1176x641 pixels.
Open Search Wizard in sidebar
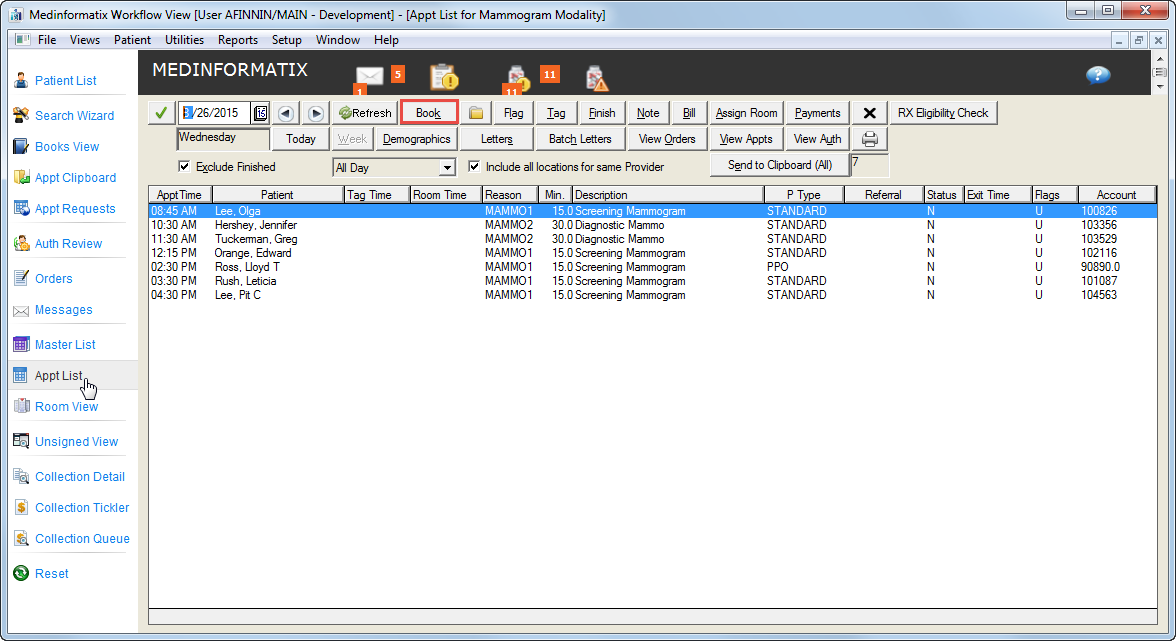[74, 115]
